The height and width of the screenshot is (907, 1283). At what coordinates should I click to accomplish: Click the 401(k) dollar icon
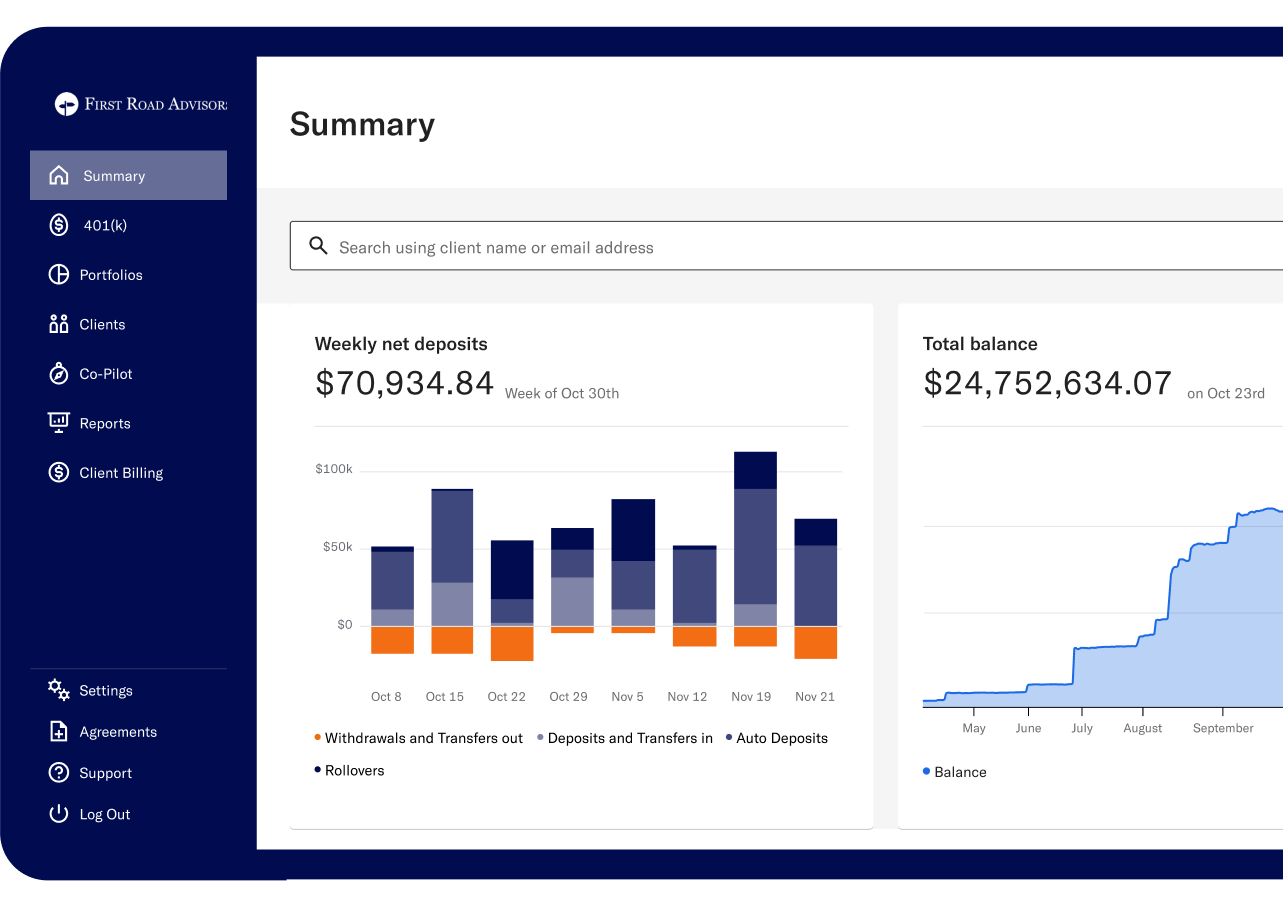click(59, 225)
